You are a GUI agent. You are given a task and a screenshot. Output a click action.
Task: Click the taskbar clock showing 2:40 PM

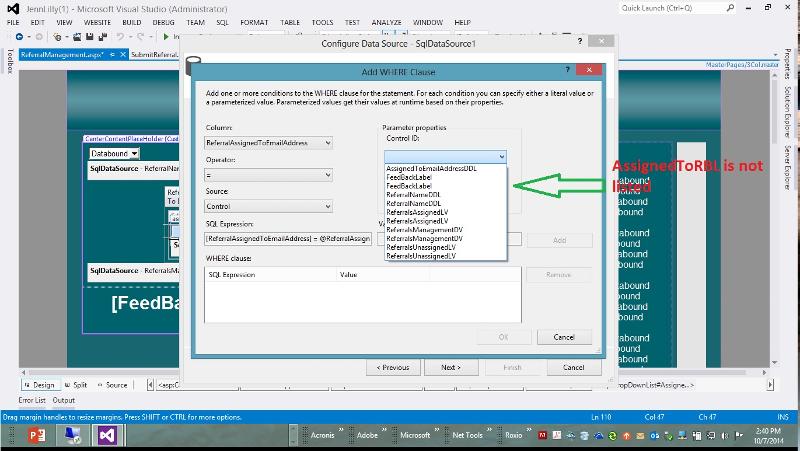click(x=768, y=436)
